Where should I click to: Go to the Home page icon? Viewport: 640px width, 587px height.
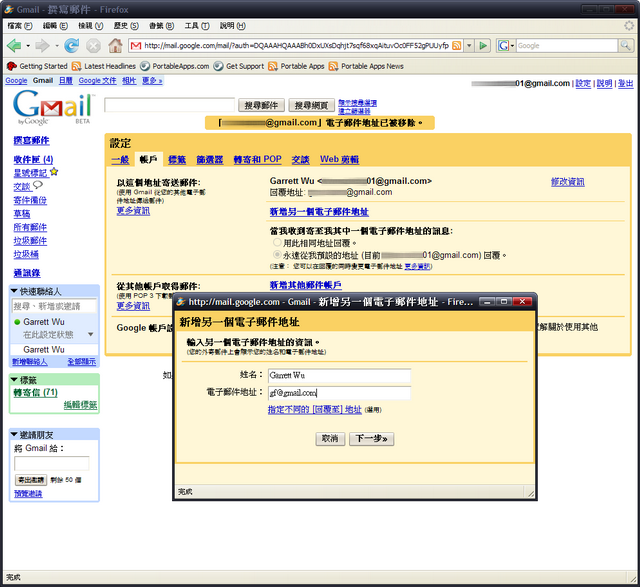click(x=115, y=45)
